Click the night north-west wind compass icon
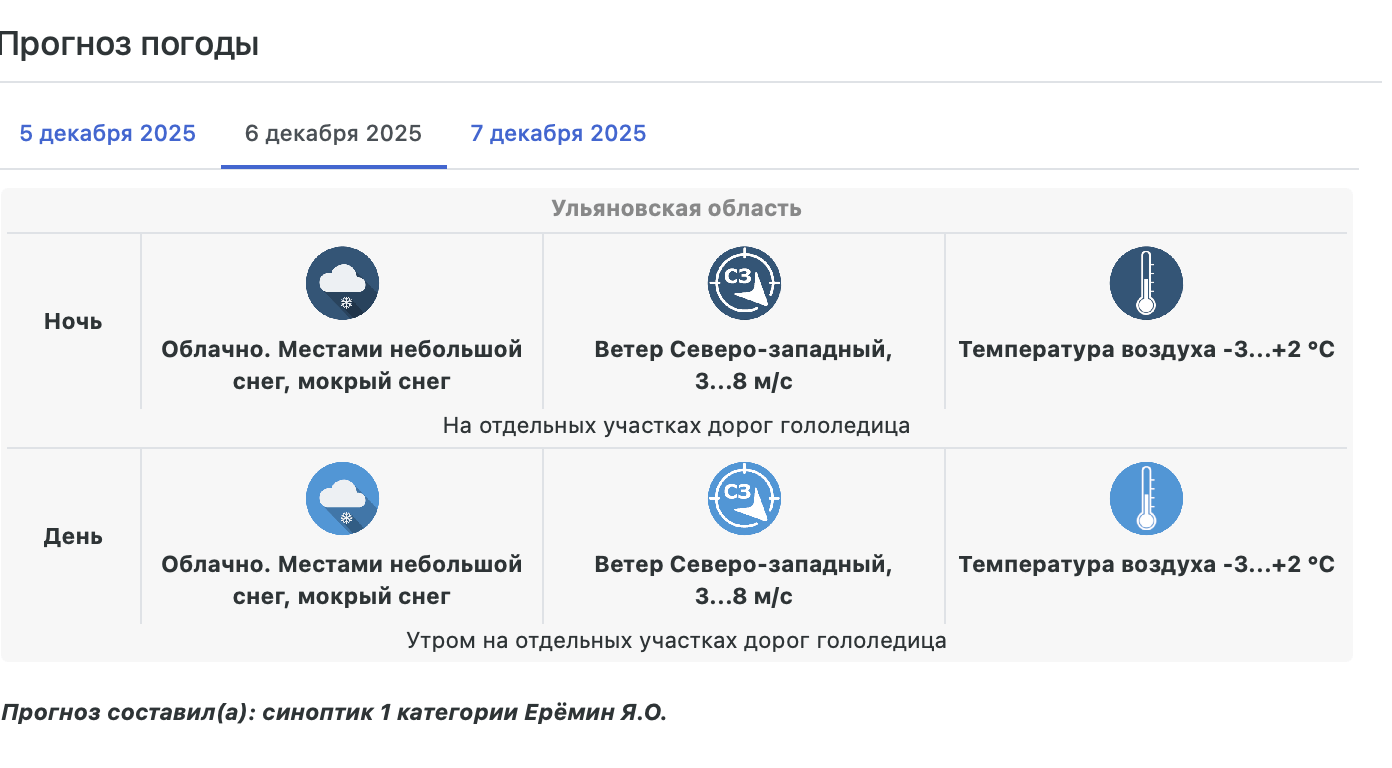 pos(744,283)
